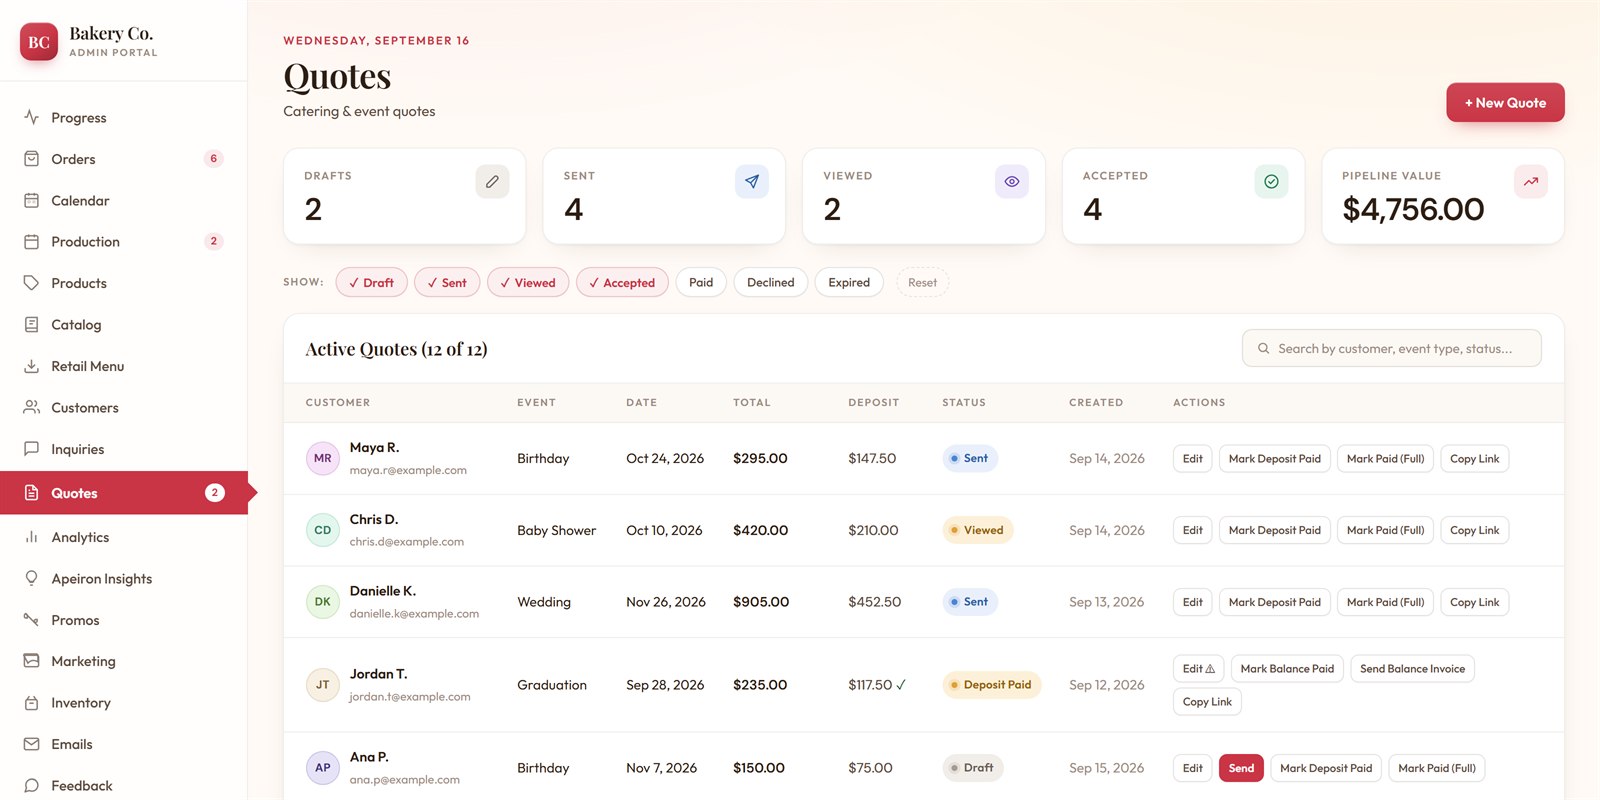Toggle the Draft filter chip
The height and width of the screenshot is (800, 1600).
tap(372, 282)
